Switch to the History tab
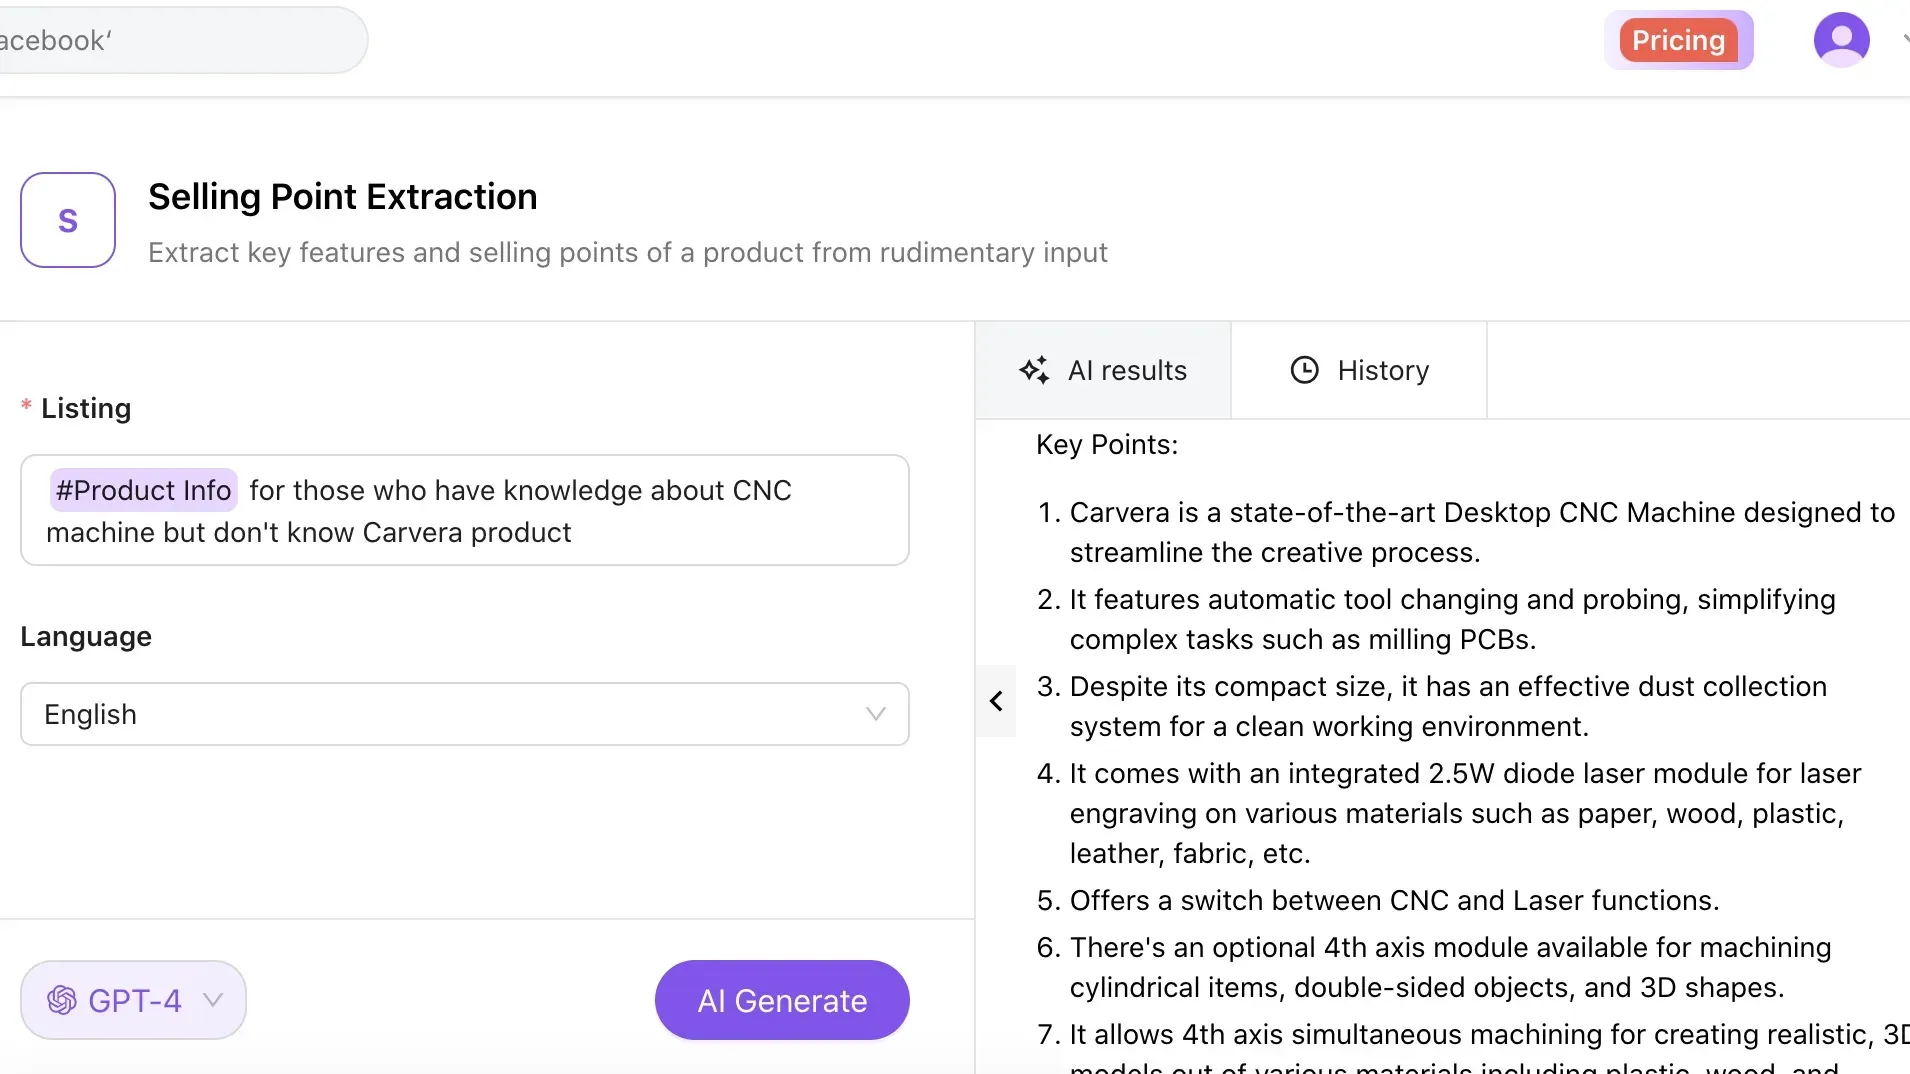 [x=1359, y=370]
